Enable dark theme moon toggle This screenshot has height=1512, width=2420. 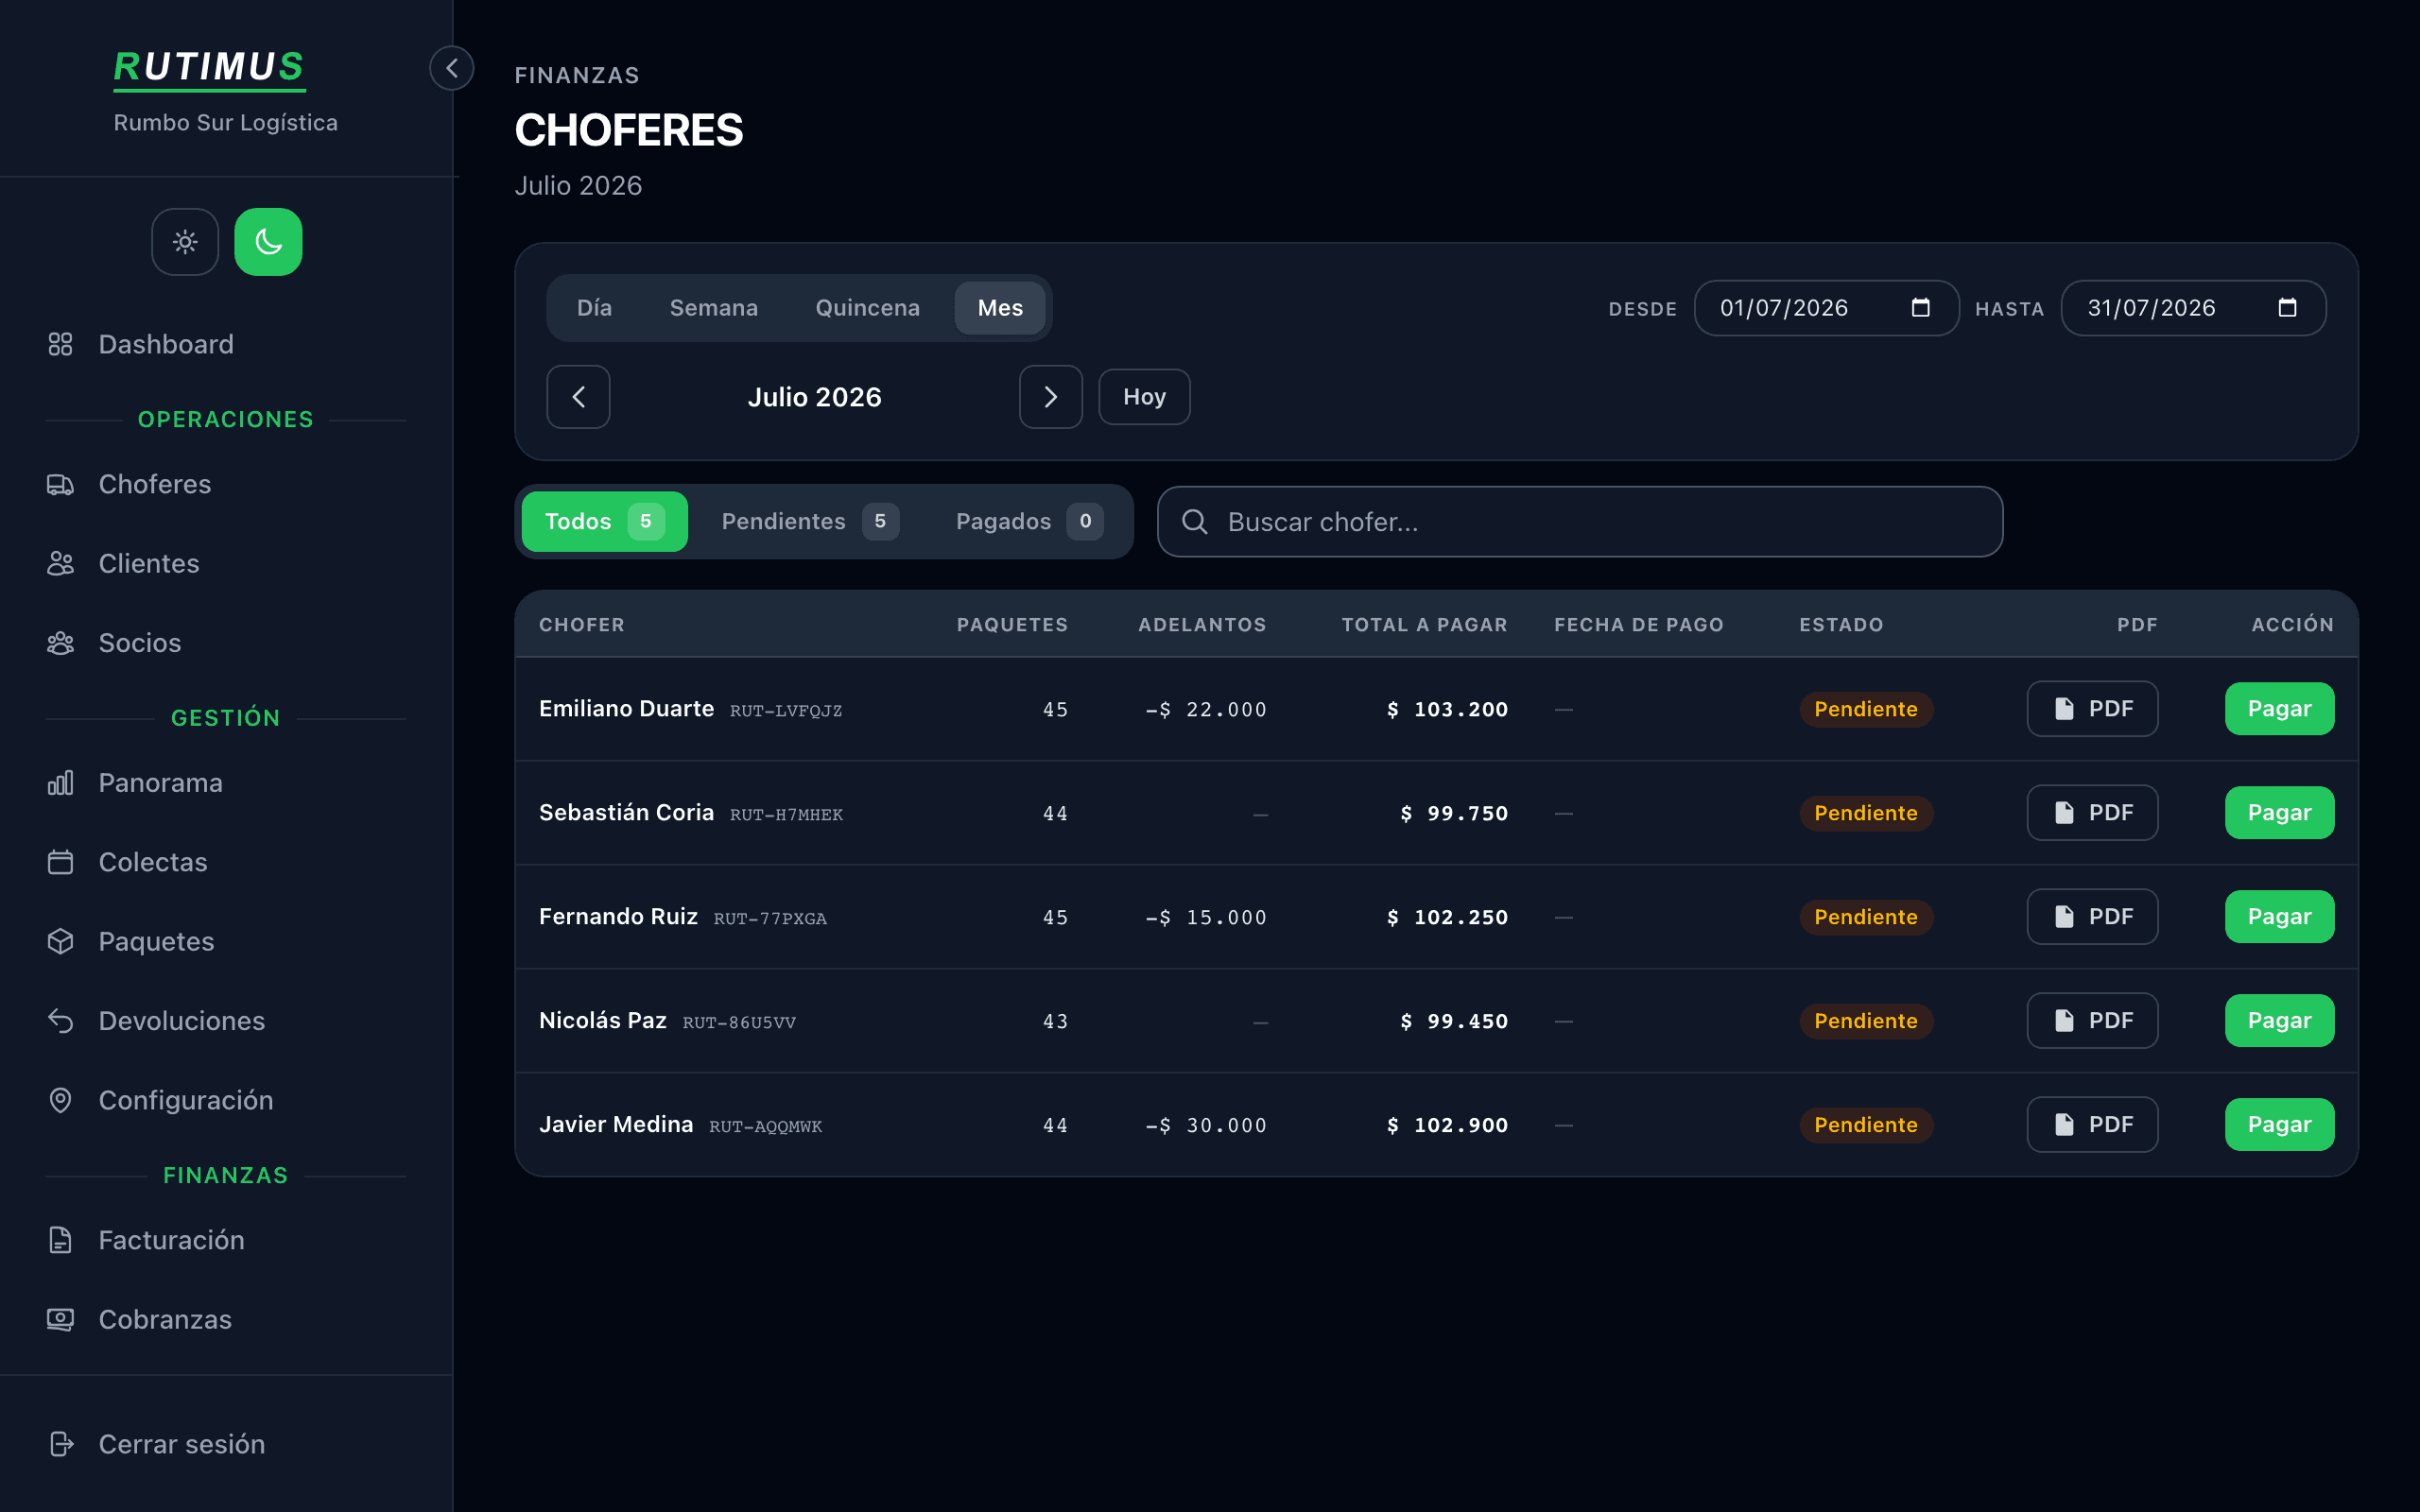[268, 242]
